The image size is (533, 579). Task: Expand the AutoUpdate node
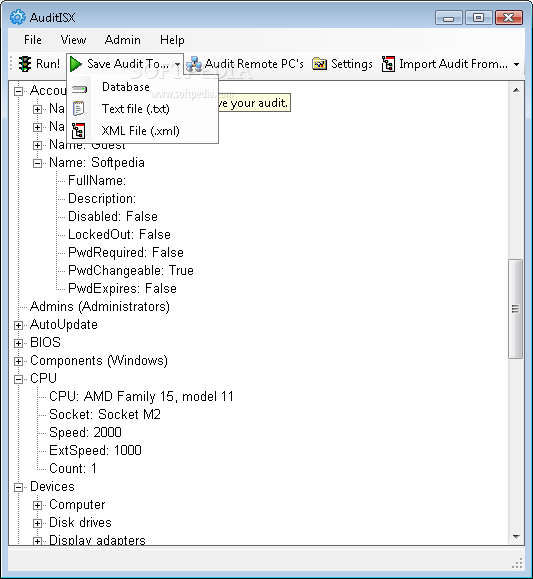[x=18, y=325]
